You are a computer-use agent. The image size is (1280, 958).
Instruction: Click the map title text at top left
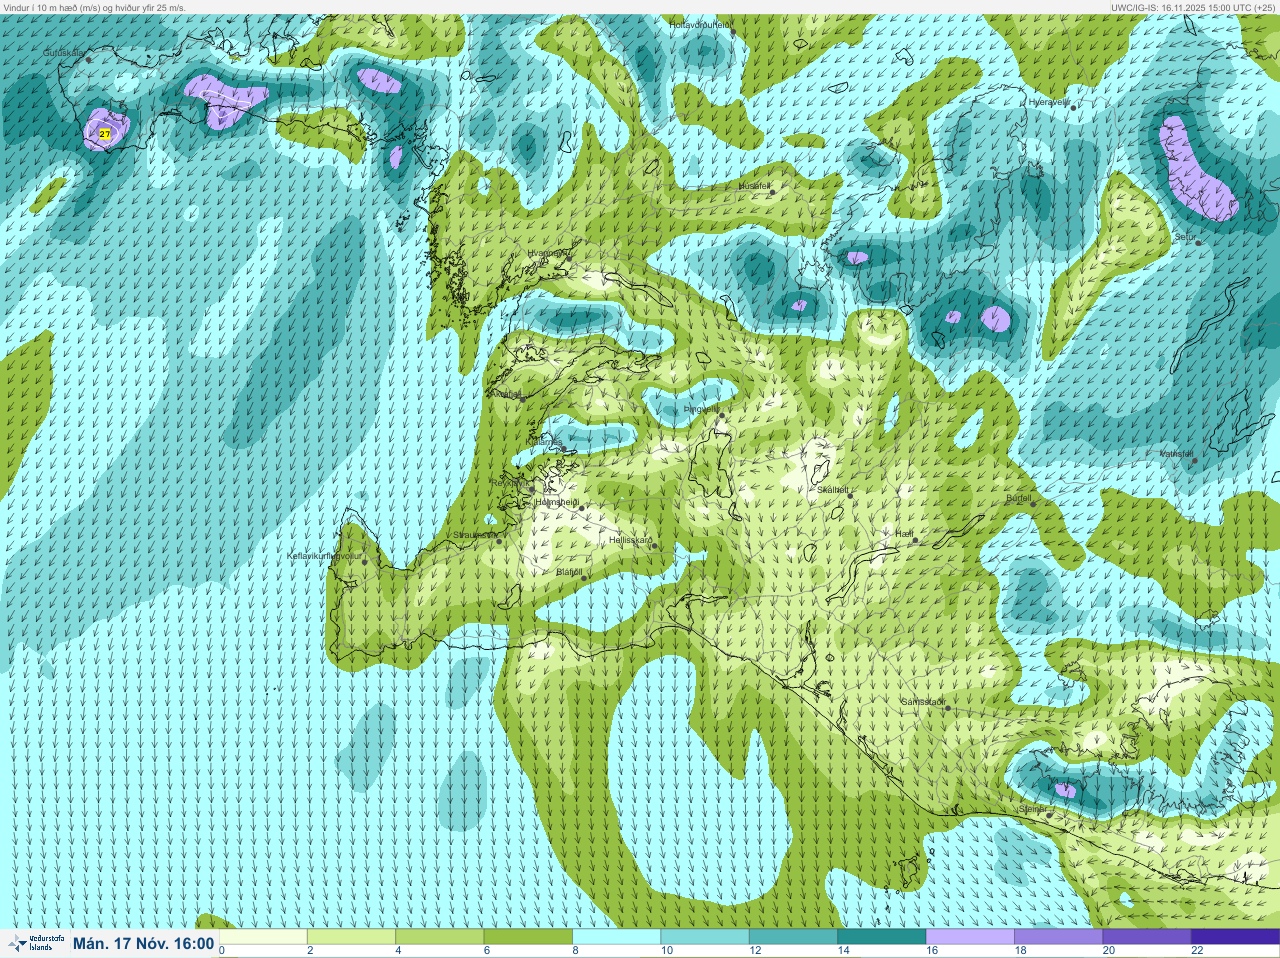tap(95, 7)
